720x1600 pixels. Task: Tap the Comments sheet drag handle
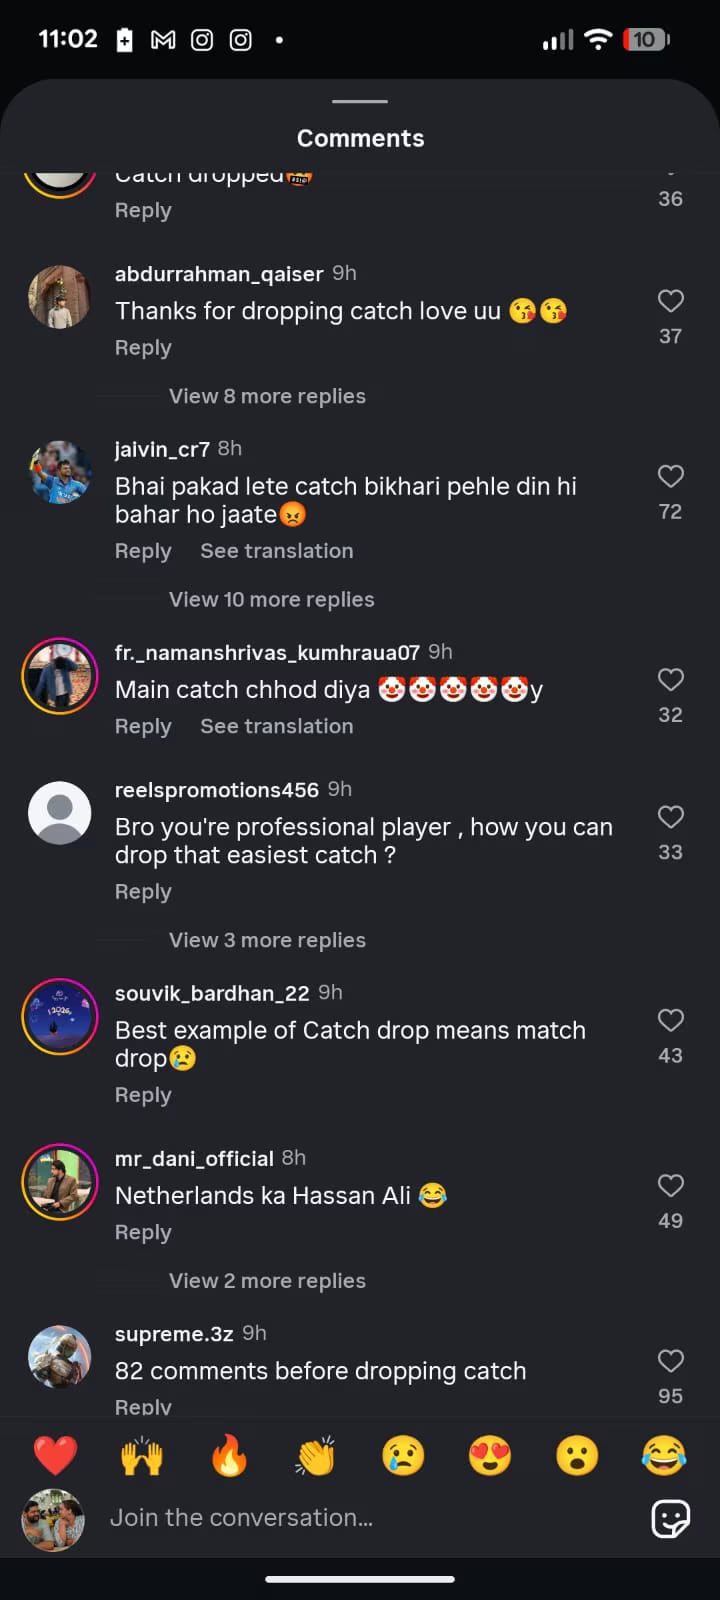coord(360,101)
